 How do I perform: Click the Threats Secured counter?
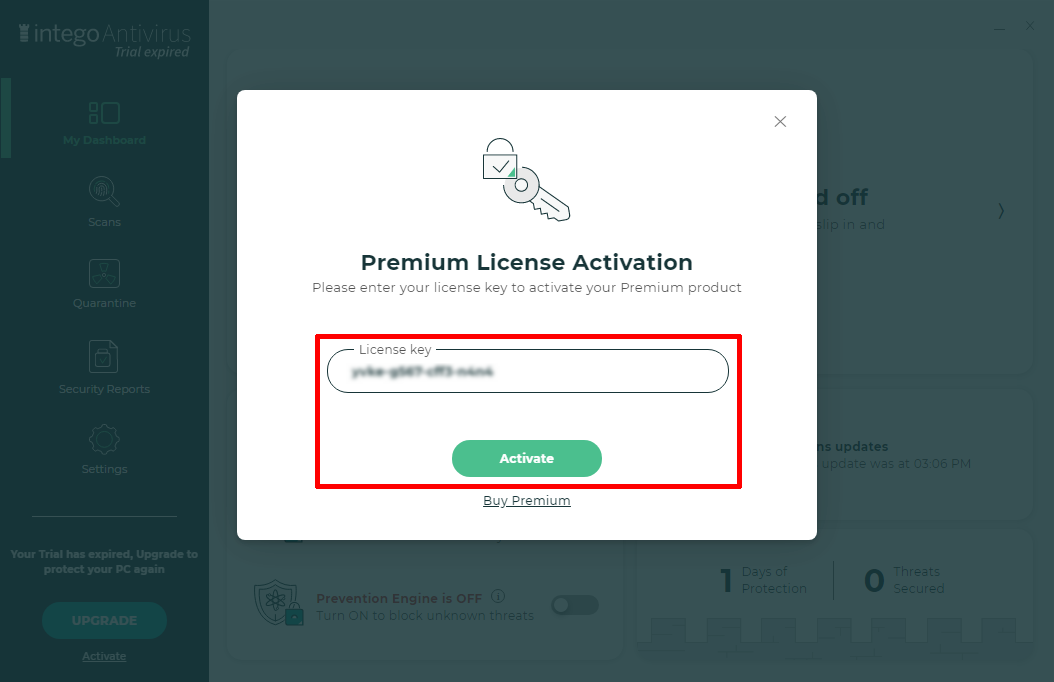904,580
